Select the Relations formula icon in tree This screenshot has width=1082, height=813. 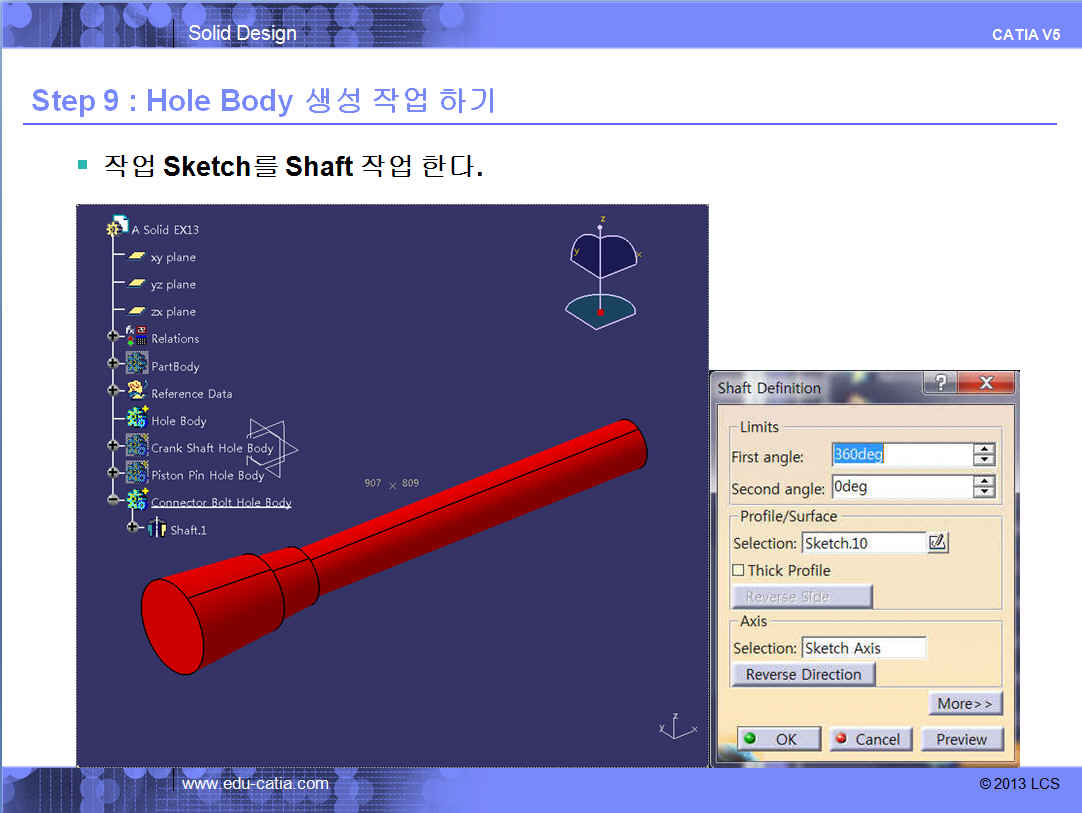click(x=136, y=338)
